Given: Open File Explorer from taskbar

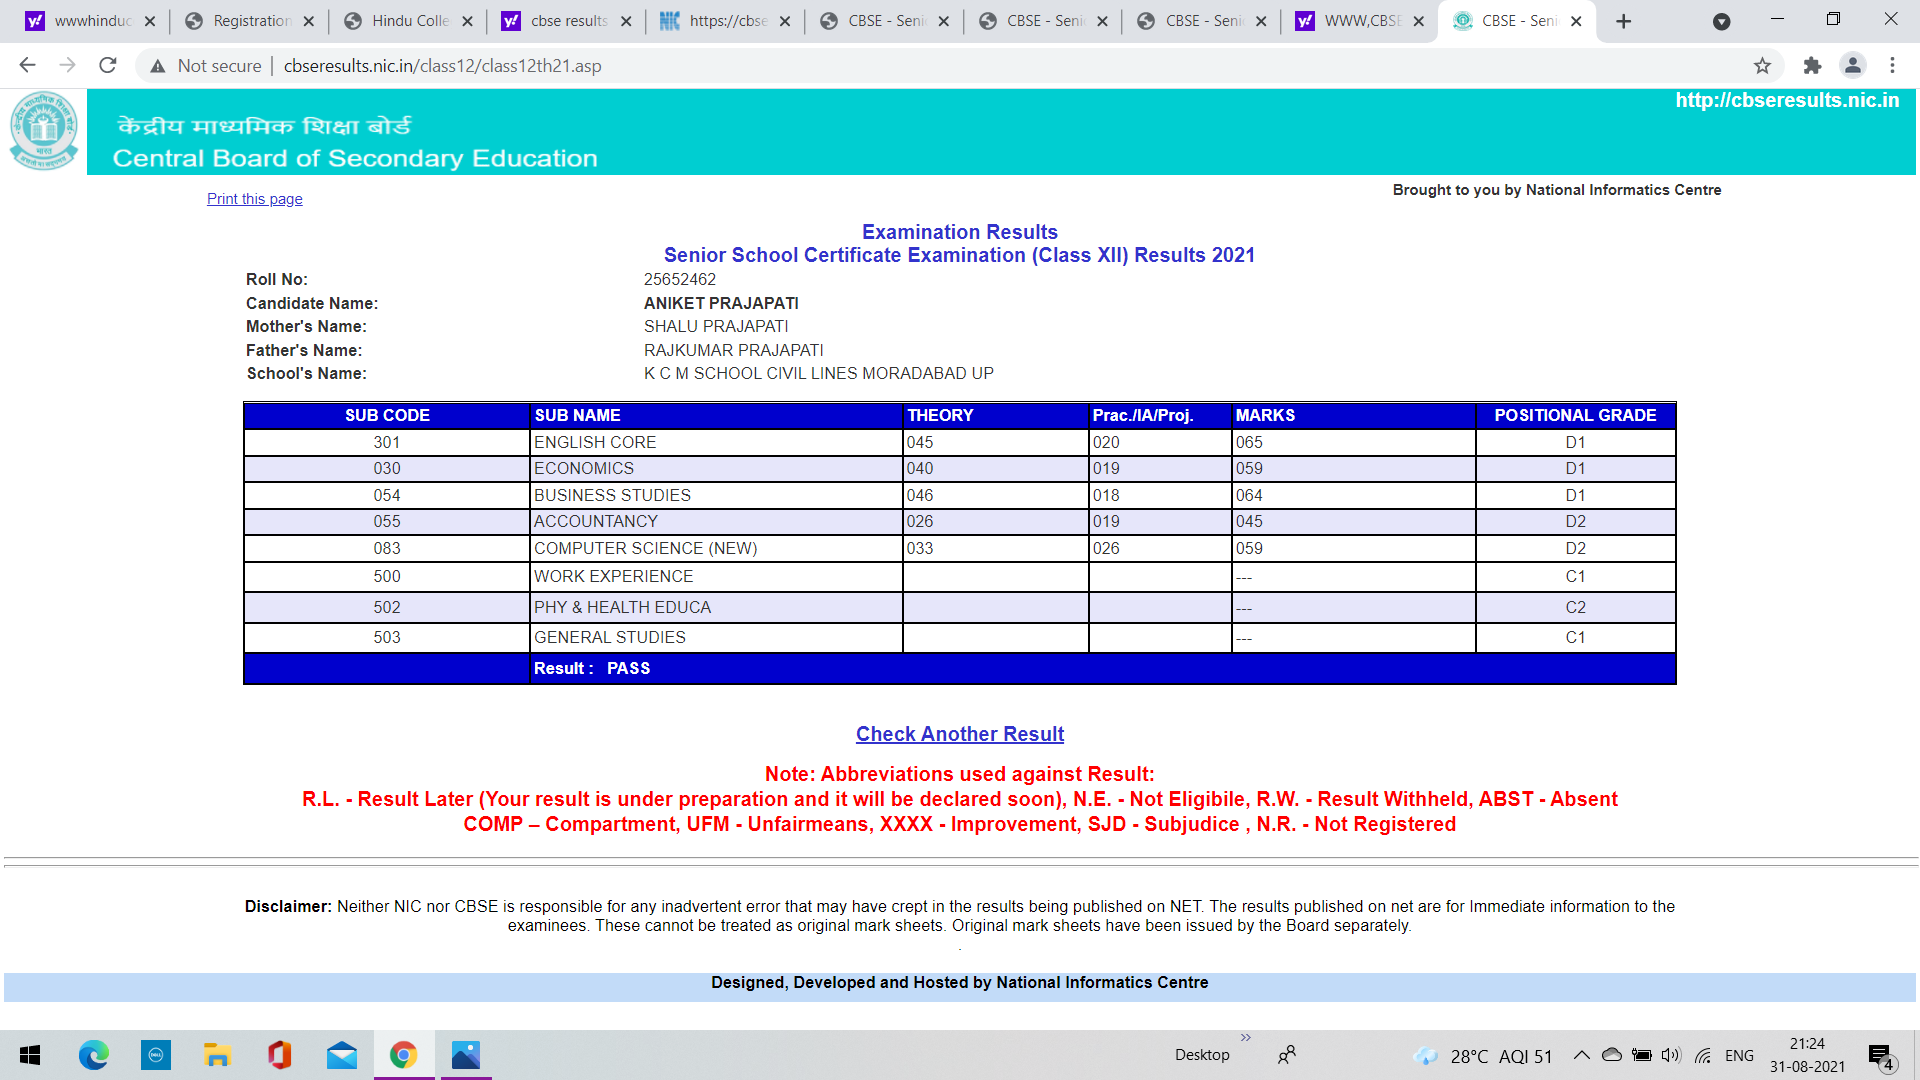Looking at the screenshot, I should tap(218, 1055).
